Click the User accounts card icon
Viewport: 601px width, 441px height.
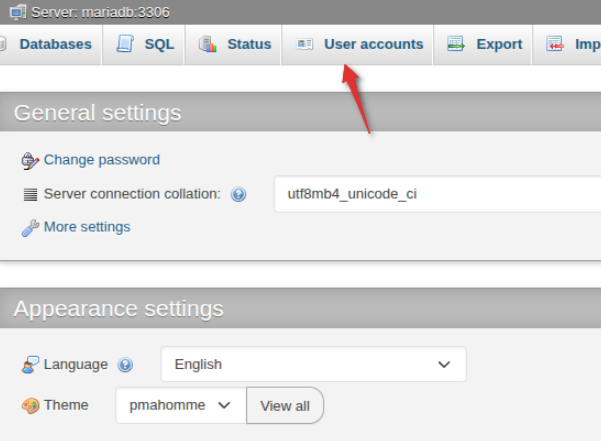305,44
